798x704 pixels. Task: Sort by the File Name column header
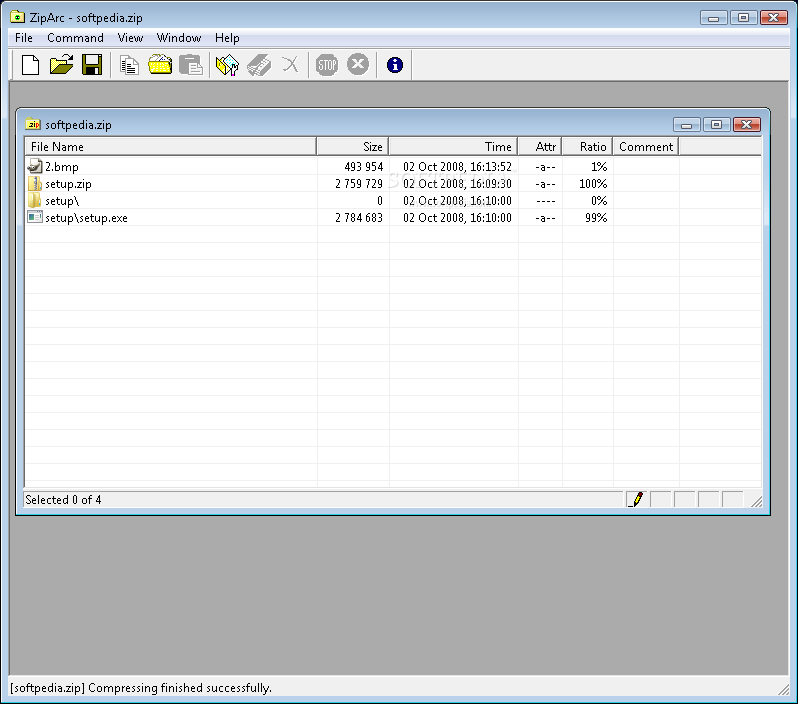[x=170, y=147]
